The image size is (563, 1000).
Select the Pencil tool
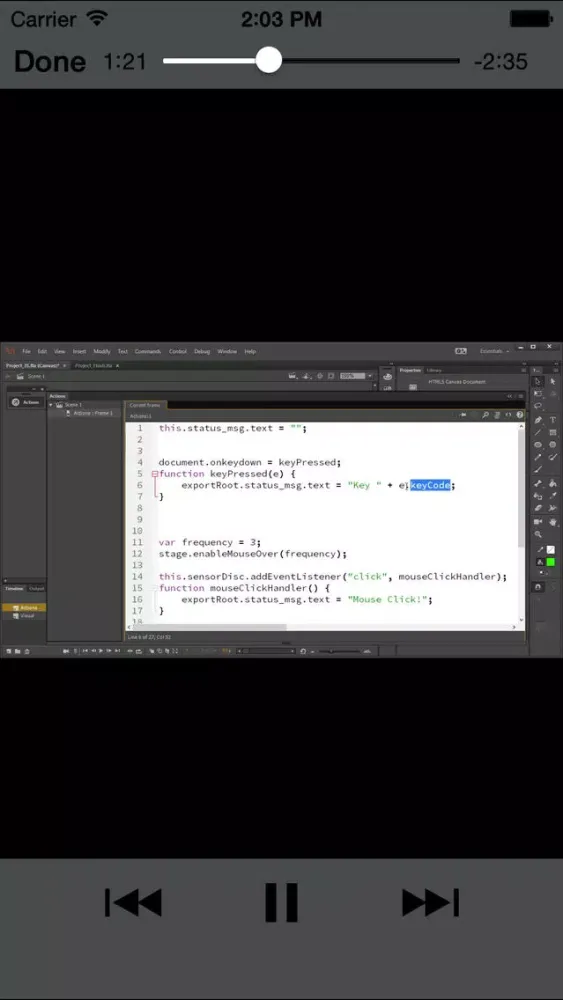pyautogui.click(x=538, y=457)
